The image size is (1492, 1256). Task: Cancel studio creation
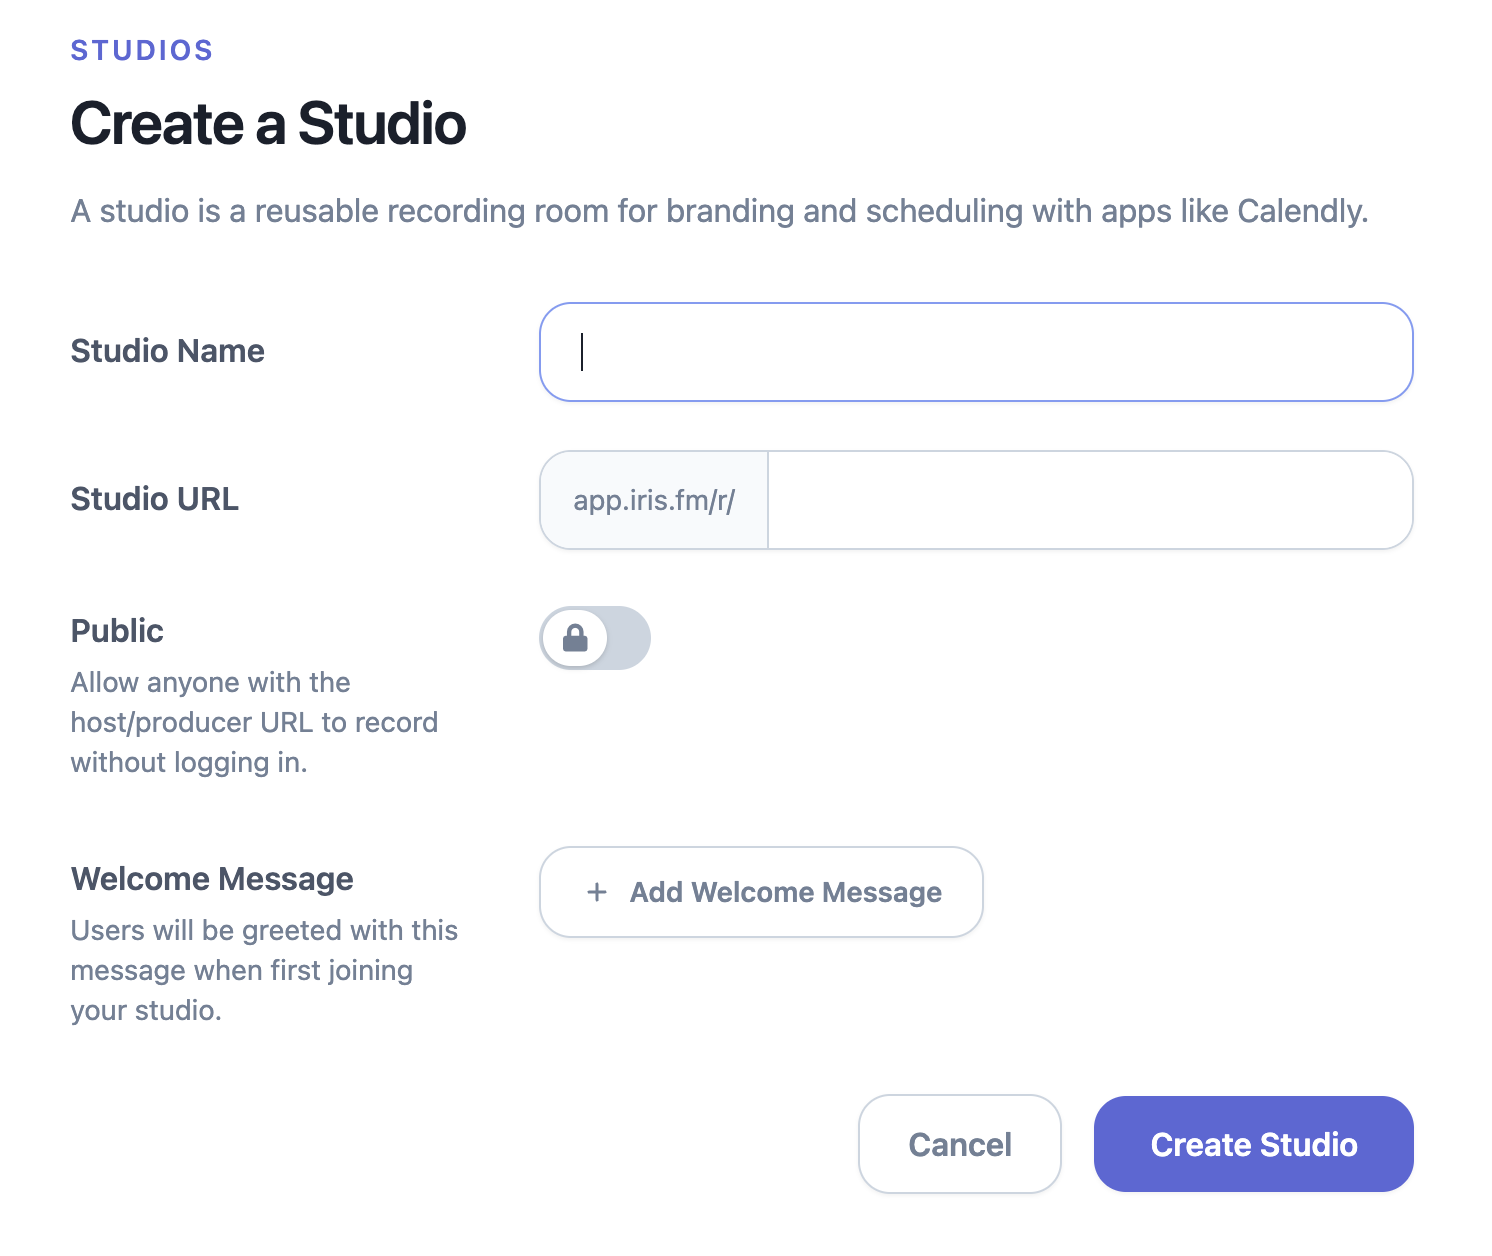pos(959,1144)
